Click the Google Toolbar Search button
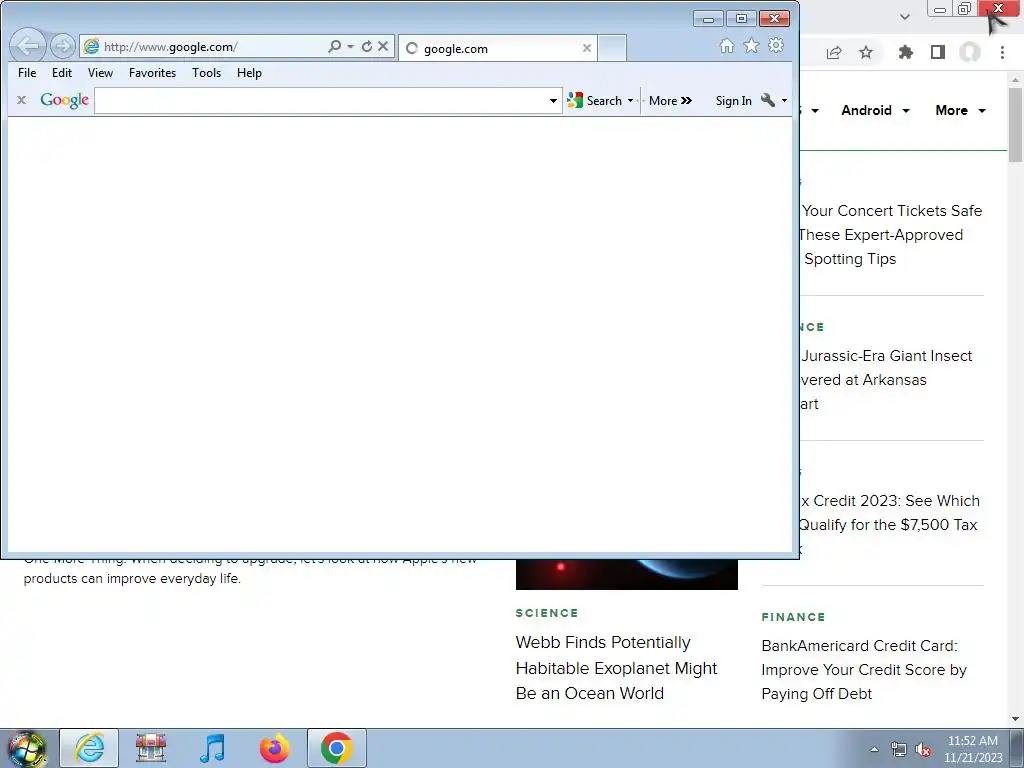The image size is (1024, 768). tap(595, 101)
